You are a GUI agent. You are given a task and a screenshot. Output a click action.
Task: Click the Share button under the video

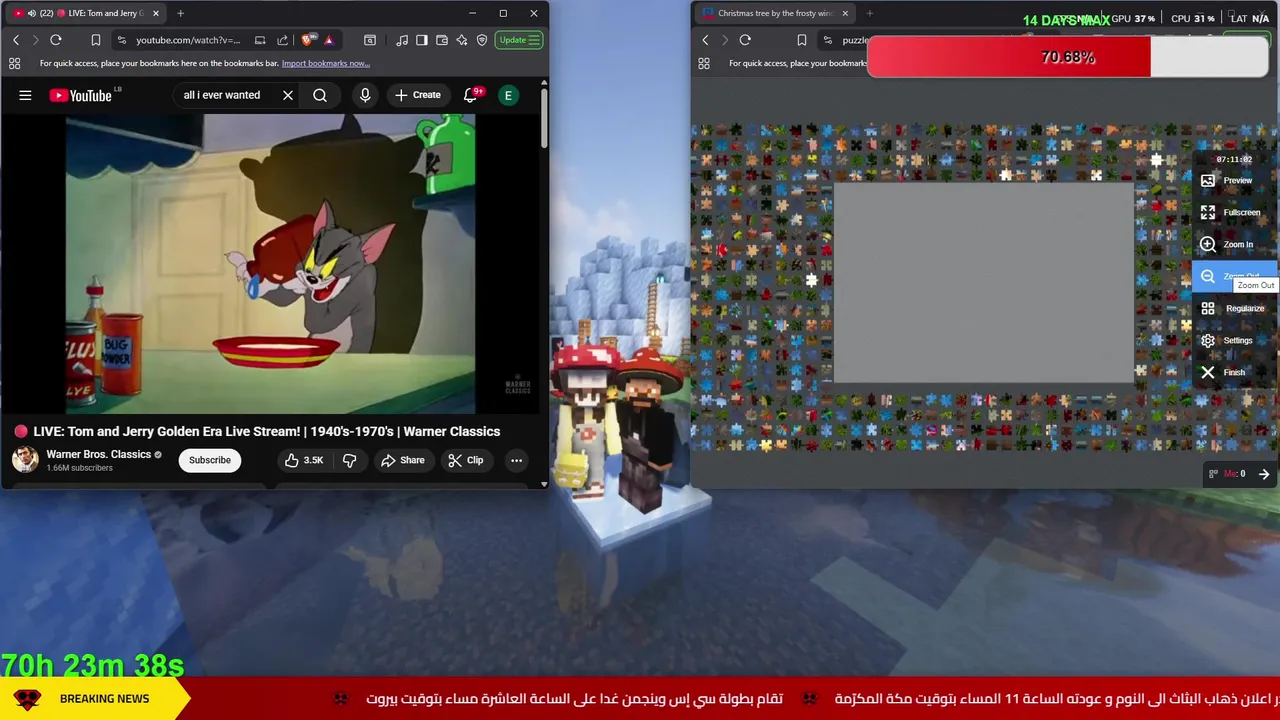click(x=402, y=460)
